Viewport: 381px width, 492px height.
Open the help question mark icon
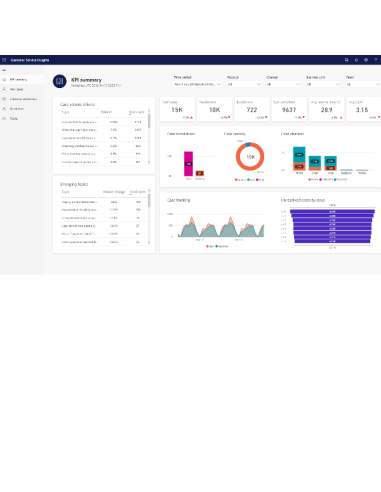tap(376, 60)
